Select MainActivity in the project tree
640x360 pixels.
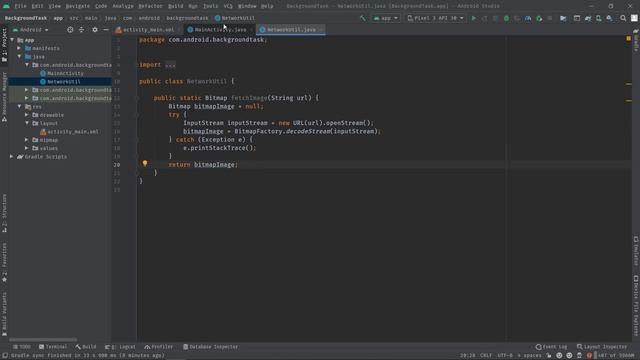[65, 73]
